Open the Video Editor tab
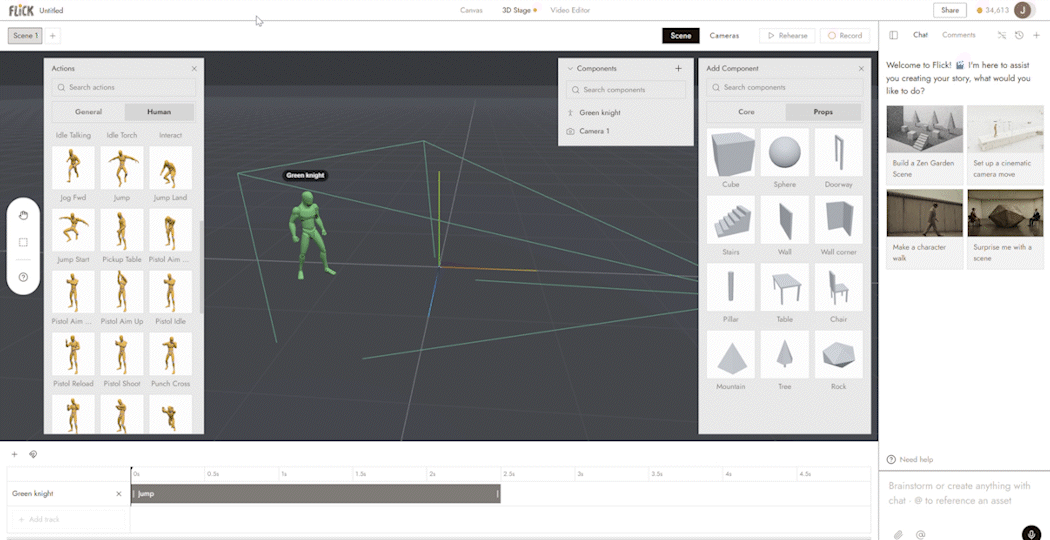Viewport: 1050px width, 540px height. [570, 10]
